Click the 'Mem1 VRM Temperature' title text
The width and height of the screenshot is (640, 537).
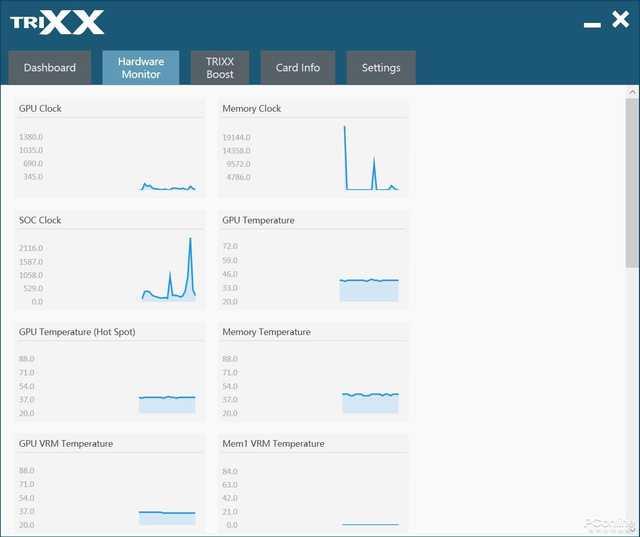coord(273,444)
